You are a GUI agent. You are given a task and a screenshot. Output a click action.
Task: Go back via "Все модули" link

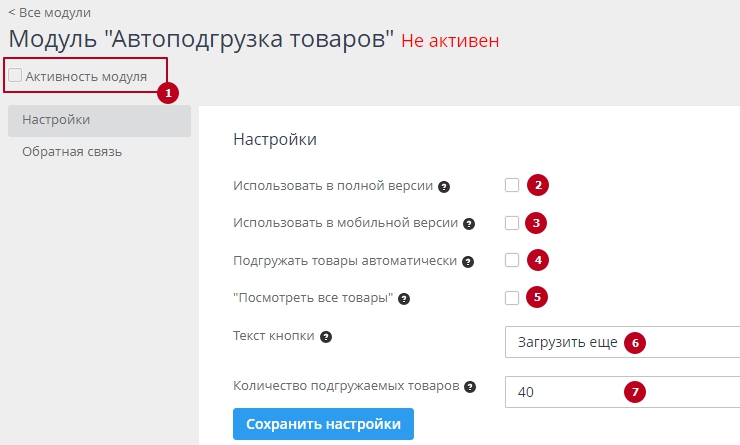[x=49, y=13]
